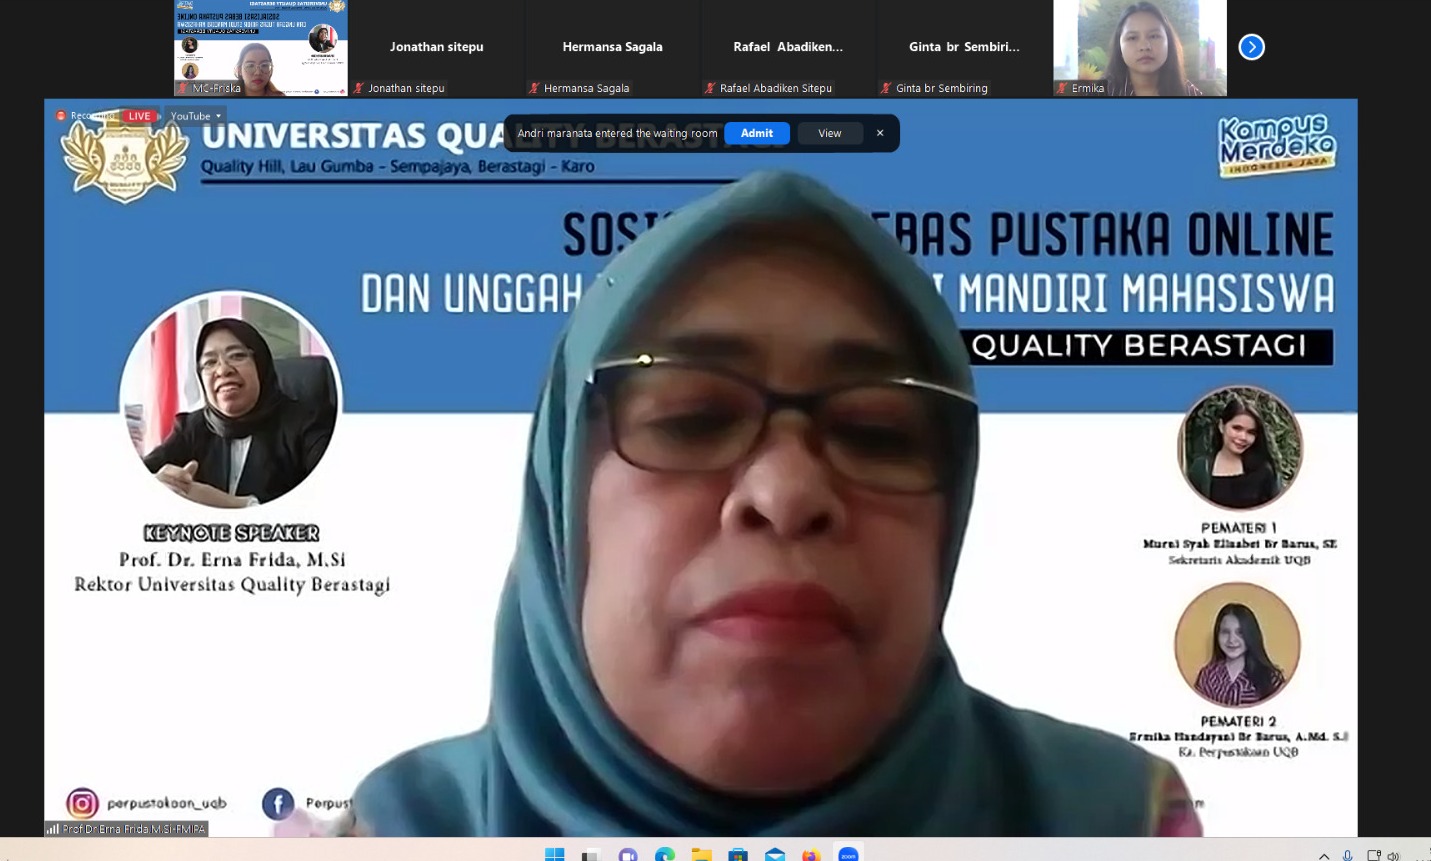
Task: Click Ermika's muted microphone icon
Action: coord(1062,88)
